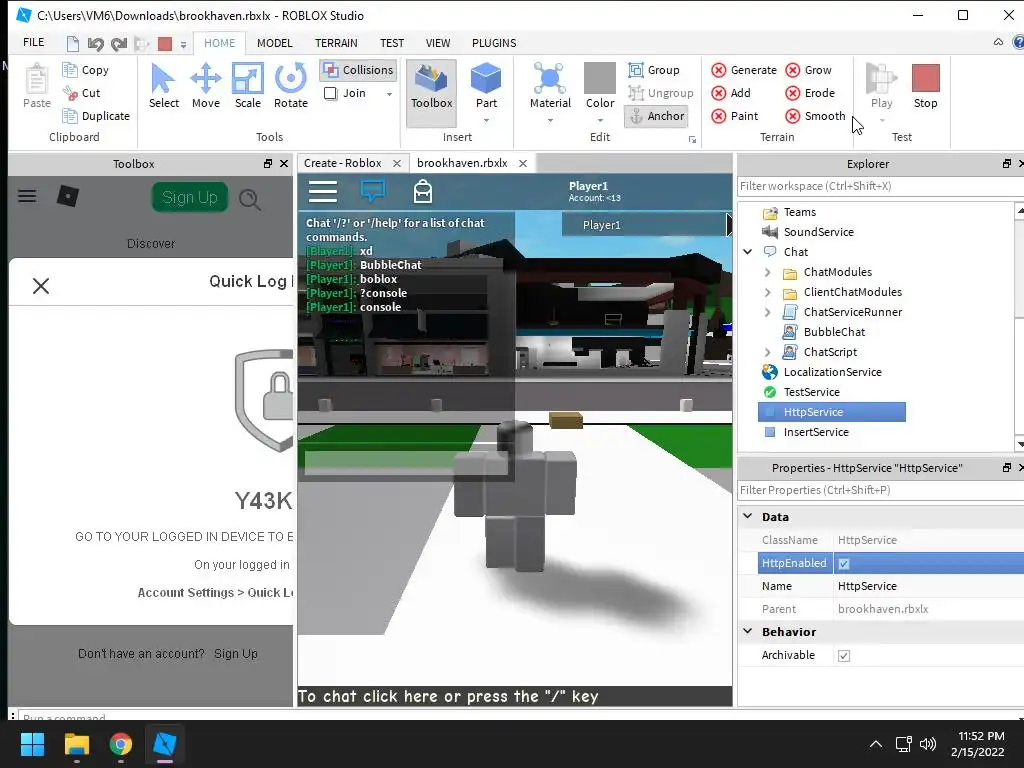
Task: Pick the Rotate tool
Action: coord(291,86)
